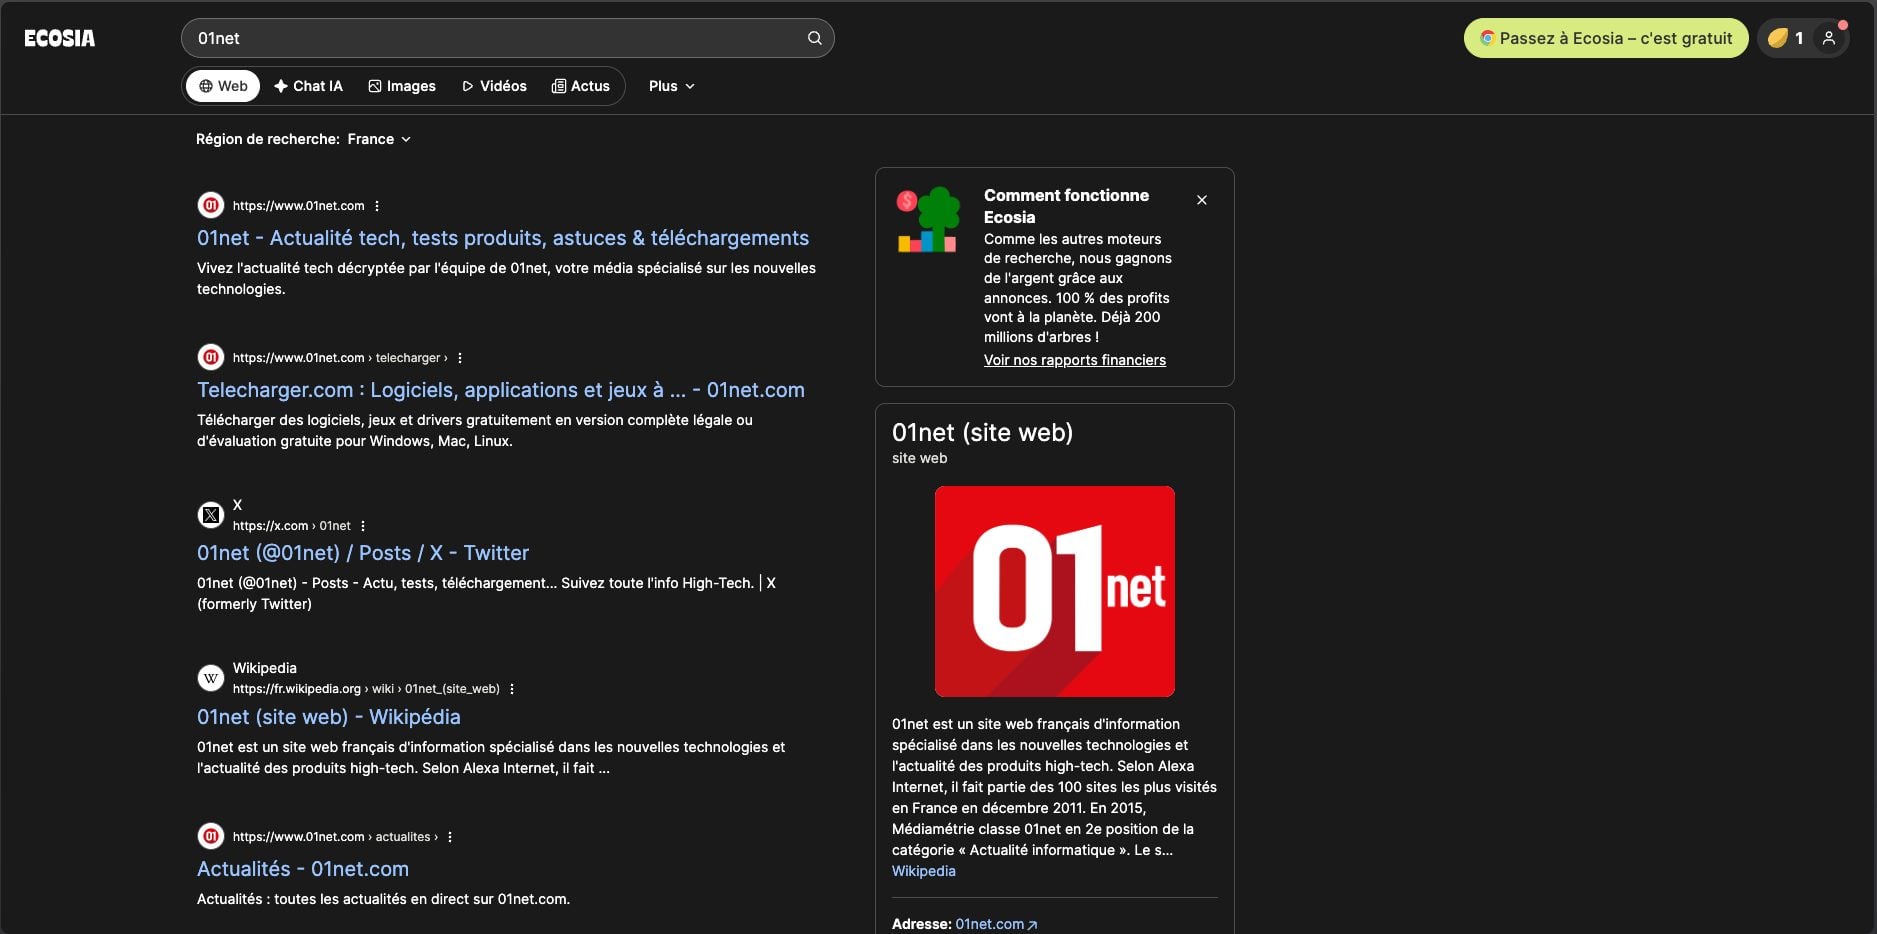Viewport: 1877px width, 934px height.
Task: Click the favicon beside Telecharger.com result
Action: [x=210, y=358]
